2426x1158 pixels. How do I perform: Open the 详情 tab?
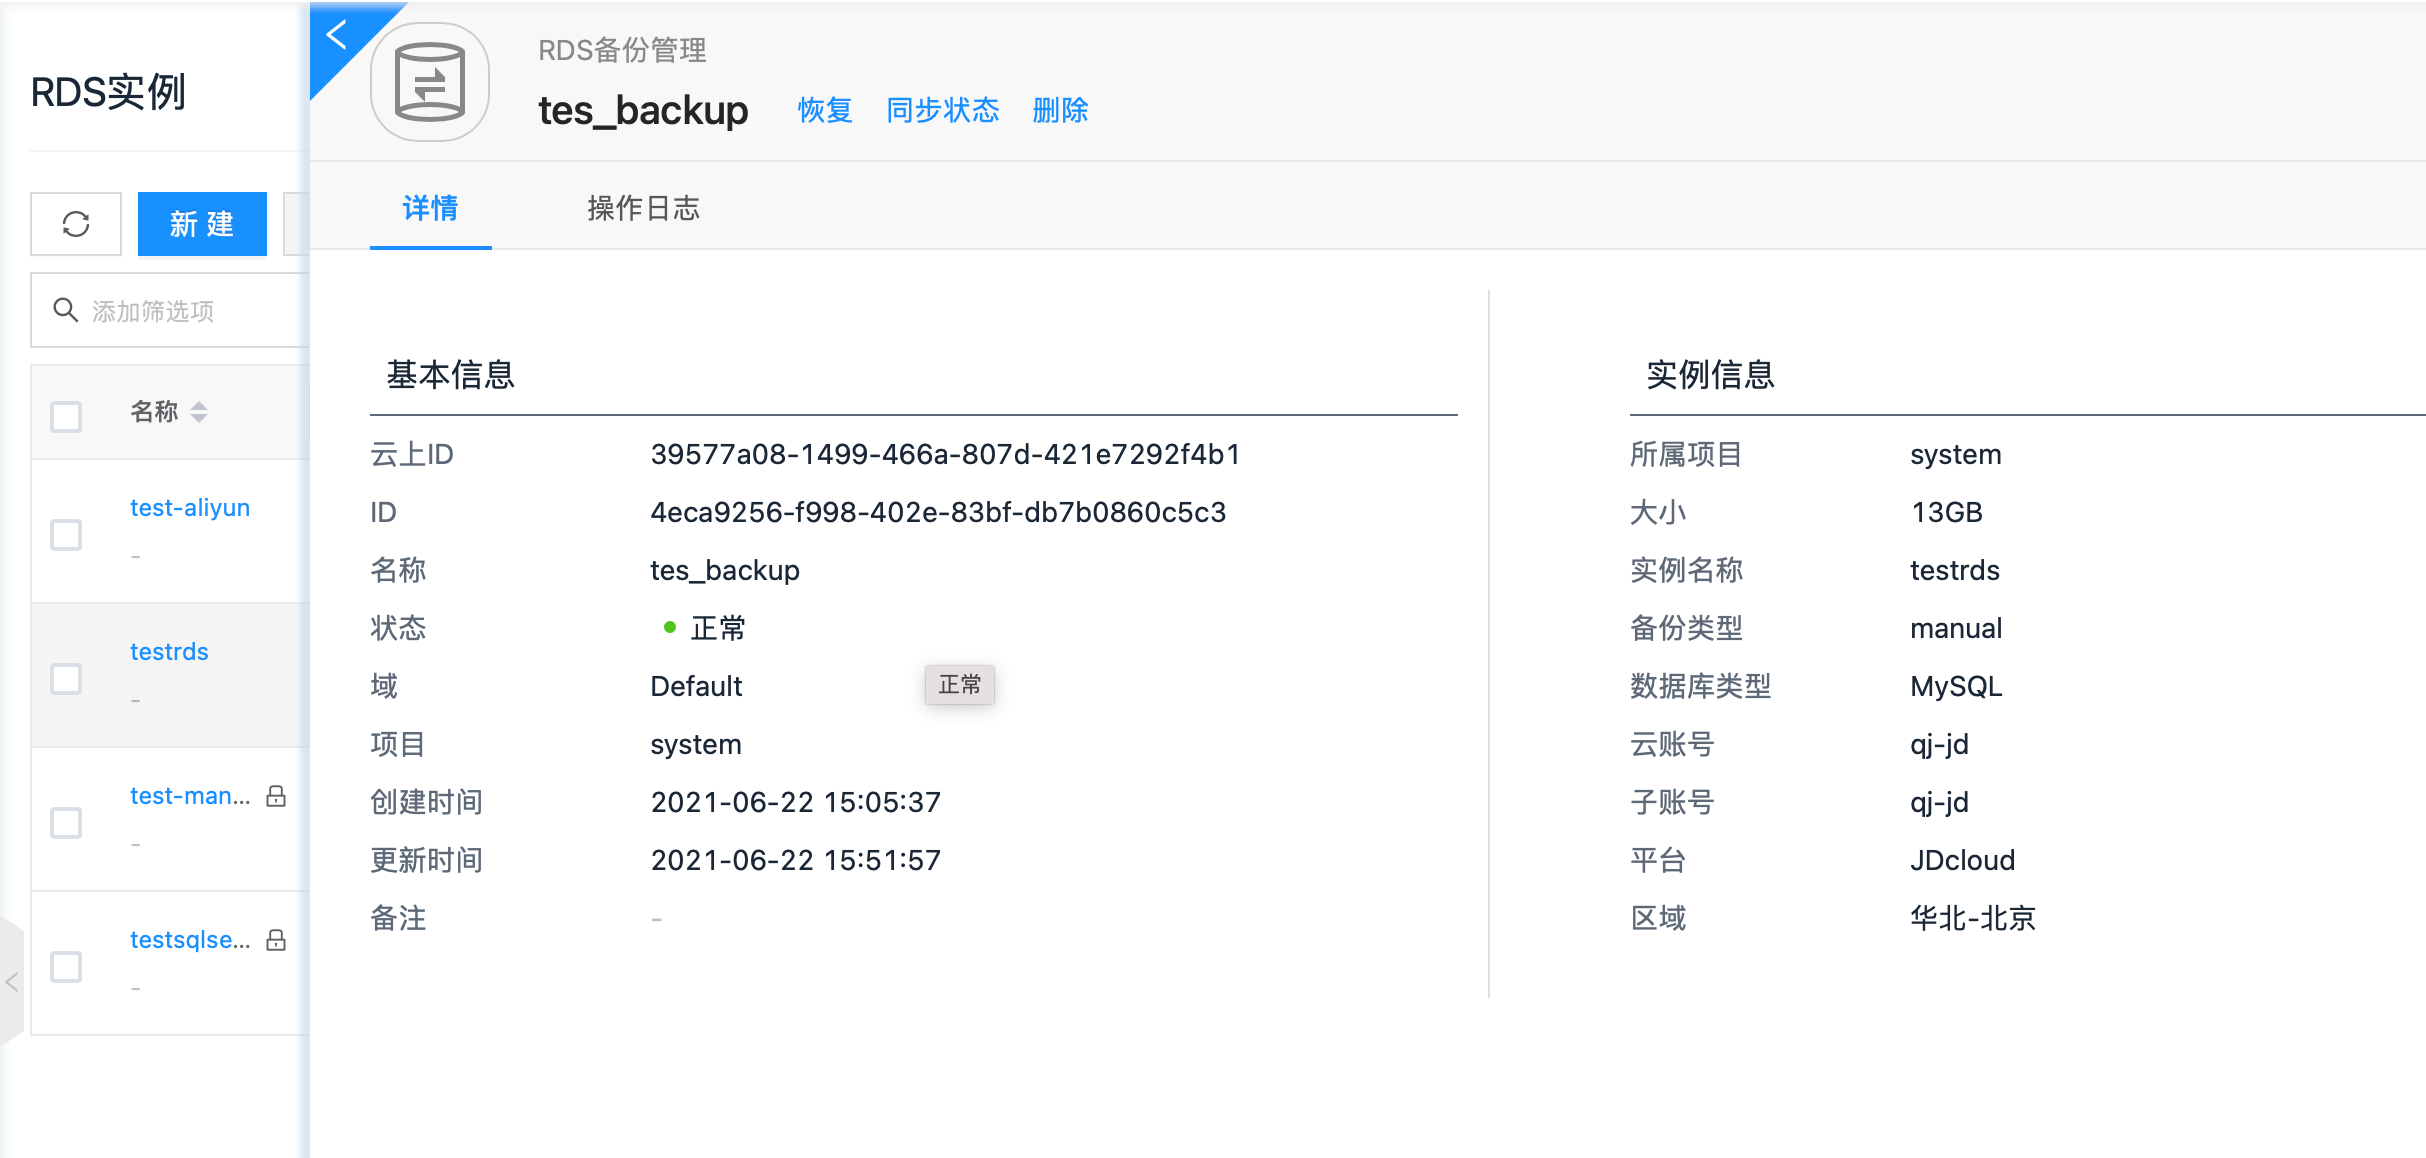[430, 209]
